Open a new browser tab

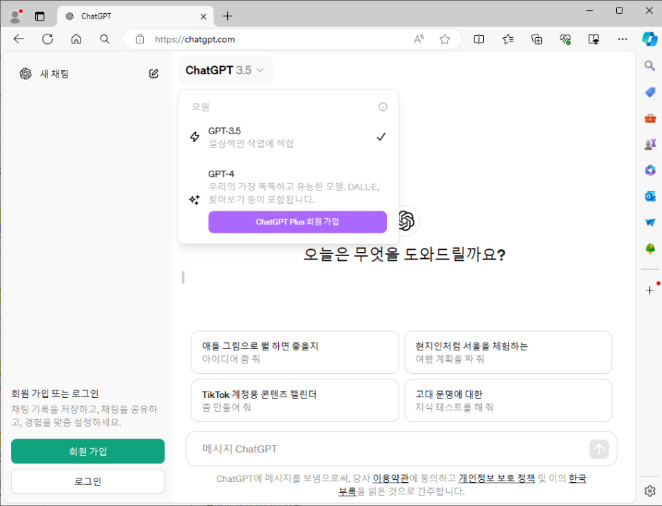[228, 16]
